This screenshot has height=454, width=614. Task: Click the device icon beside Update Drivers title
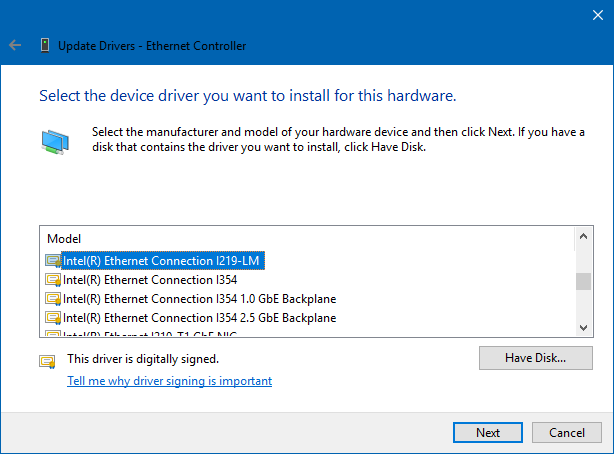pos(45,45)
